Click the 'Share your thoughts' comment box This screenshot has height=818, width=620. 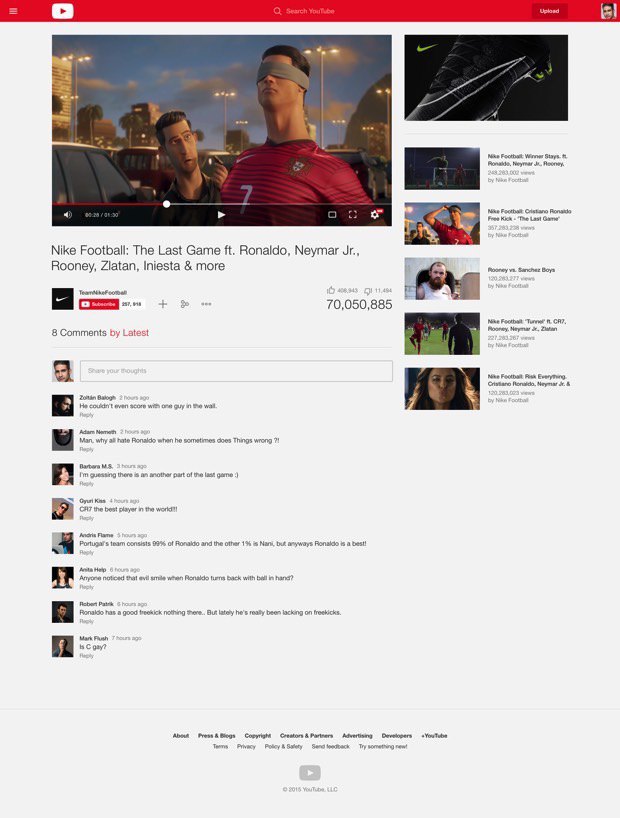pyautogui.click(x=236, y=371)
